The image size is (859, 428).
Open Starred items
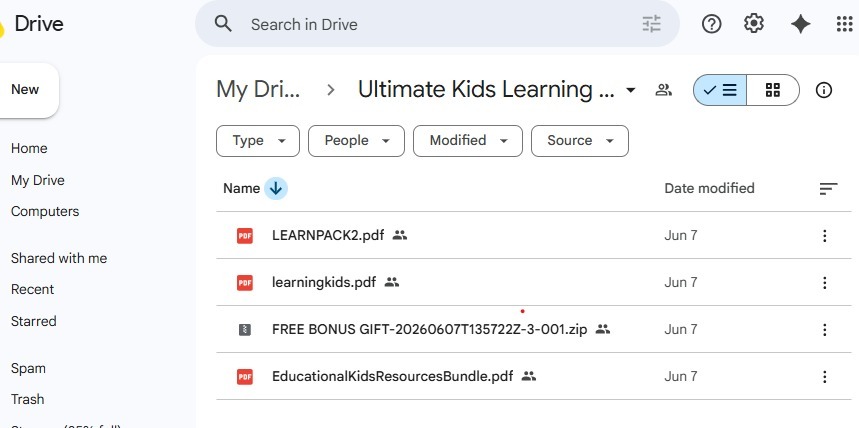pyautogui.click(x=33, y=321)
